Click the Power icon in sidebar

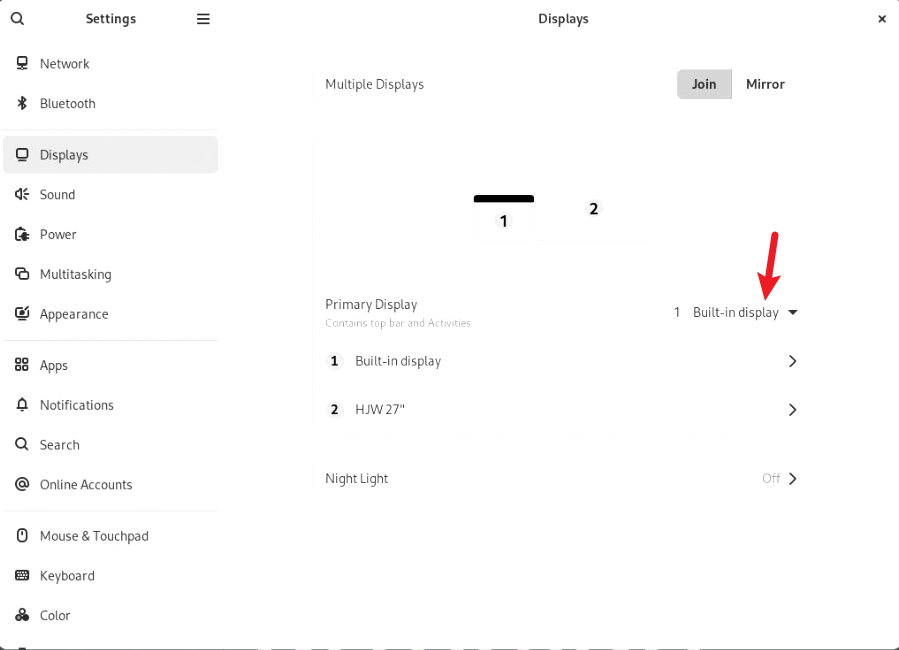22,235
